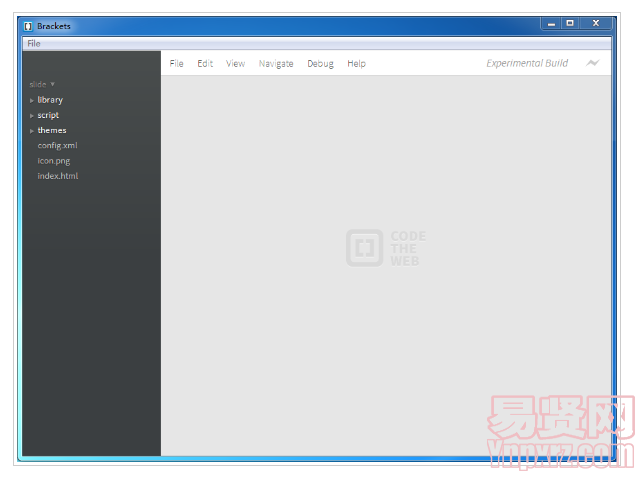Select the script folder label

point(48,115)
